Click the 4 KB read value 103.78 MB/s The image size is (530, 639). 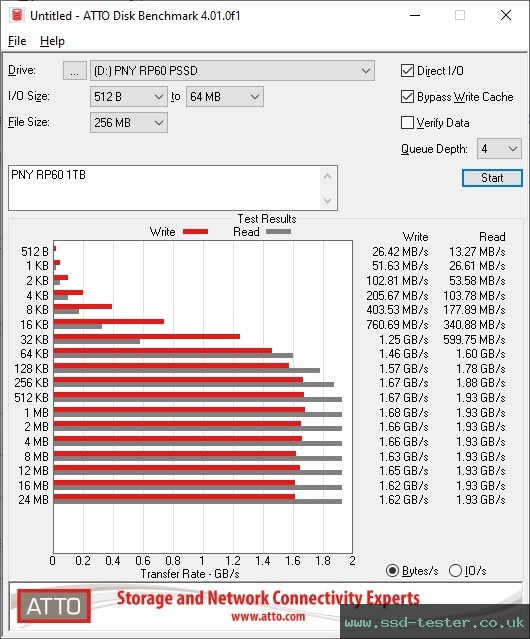point(474,295)
